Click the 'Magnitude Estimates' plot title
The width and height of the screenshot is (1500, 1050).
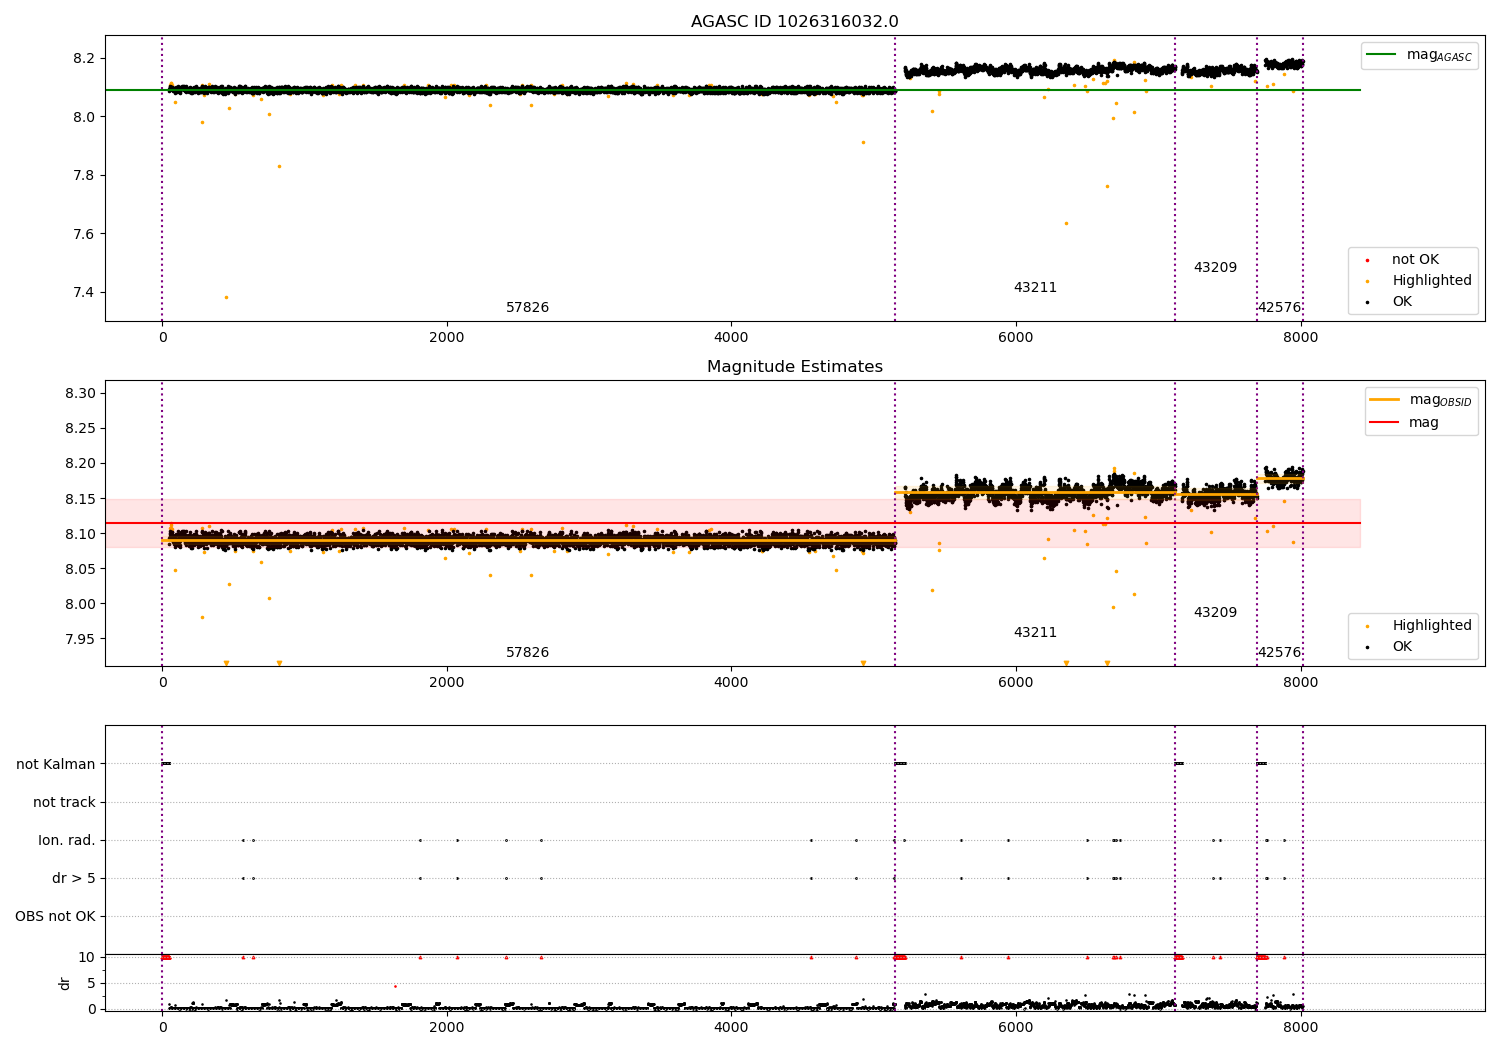click(794, 367)
